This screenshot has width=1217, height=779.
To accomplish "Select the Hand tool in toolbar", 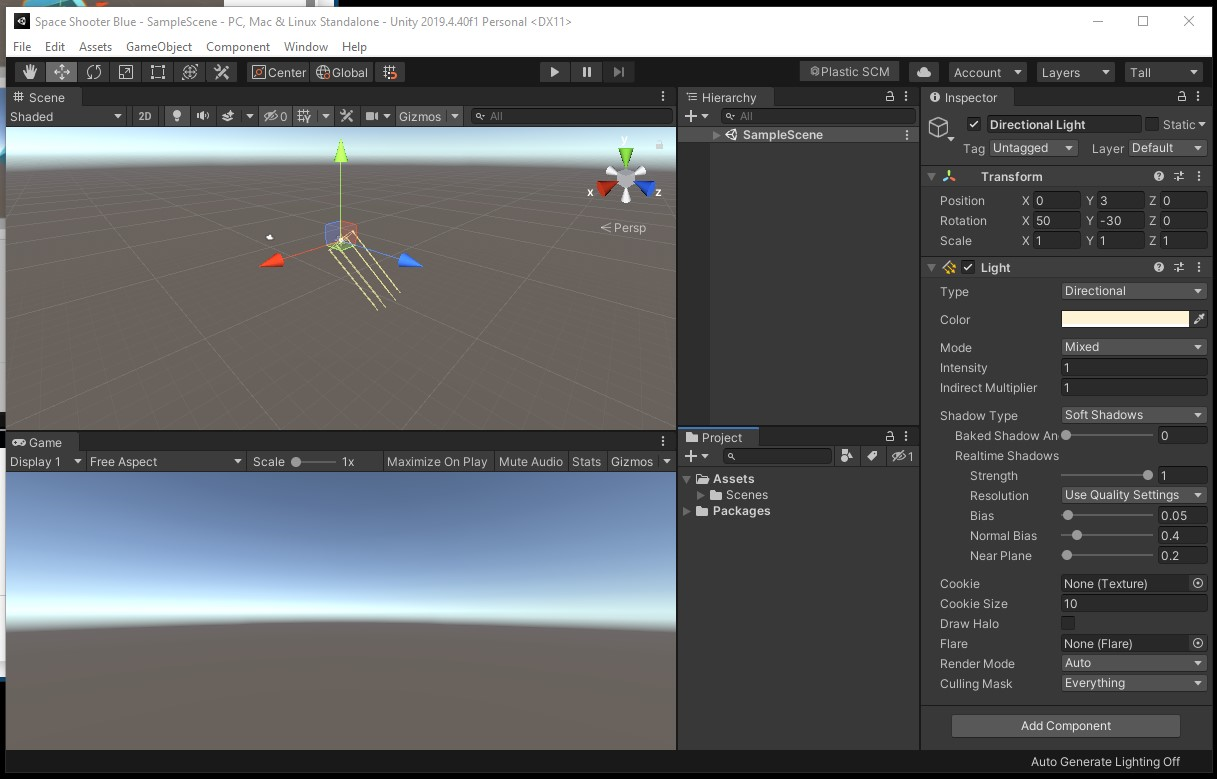I will click(x=30, y=72).
